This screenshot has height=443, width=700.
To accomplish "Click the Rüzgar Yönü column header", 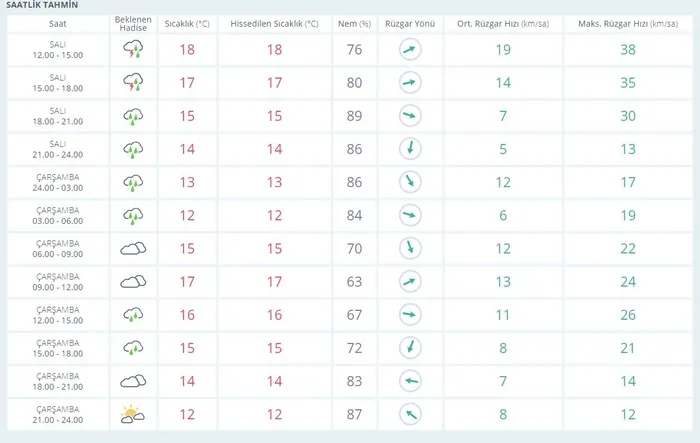I will pyautogui.click(x=409, y=22).
